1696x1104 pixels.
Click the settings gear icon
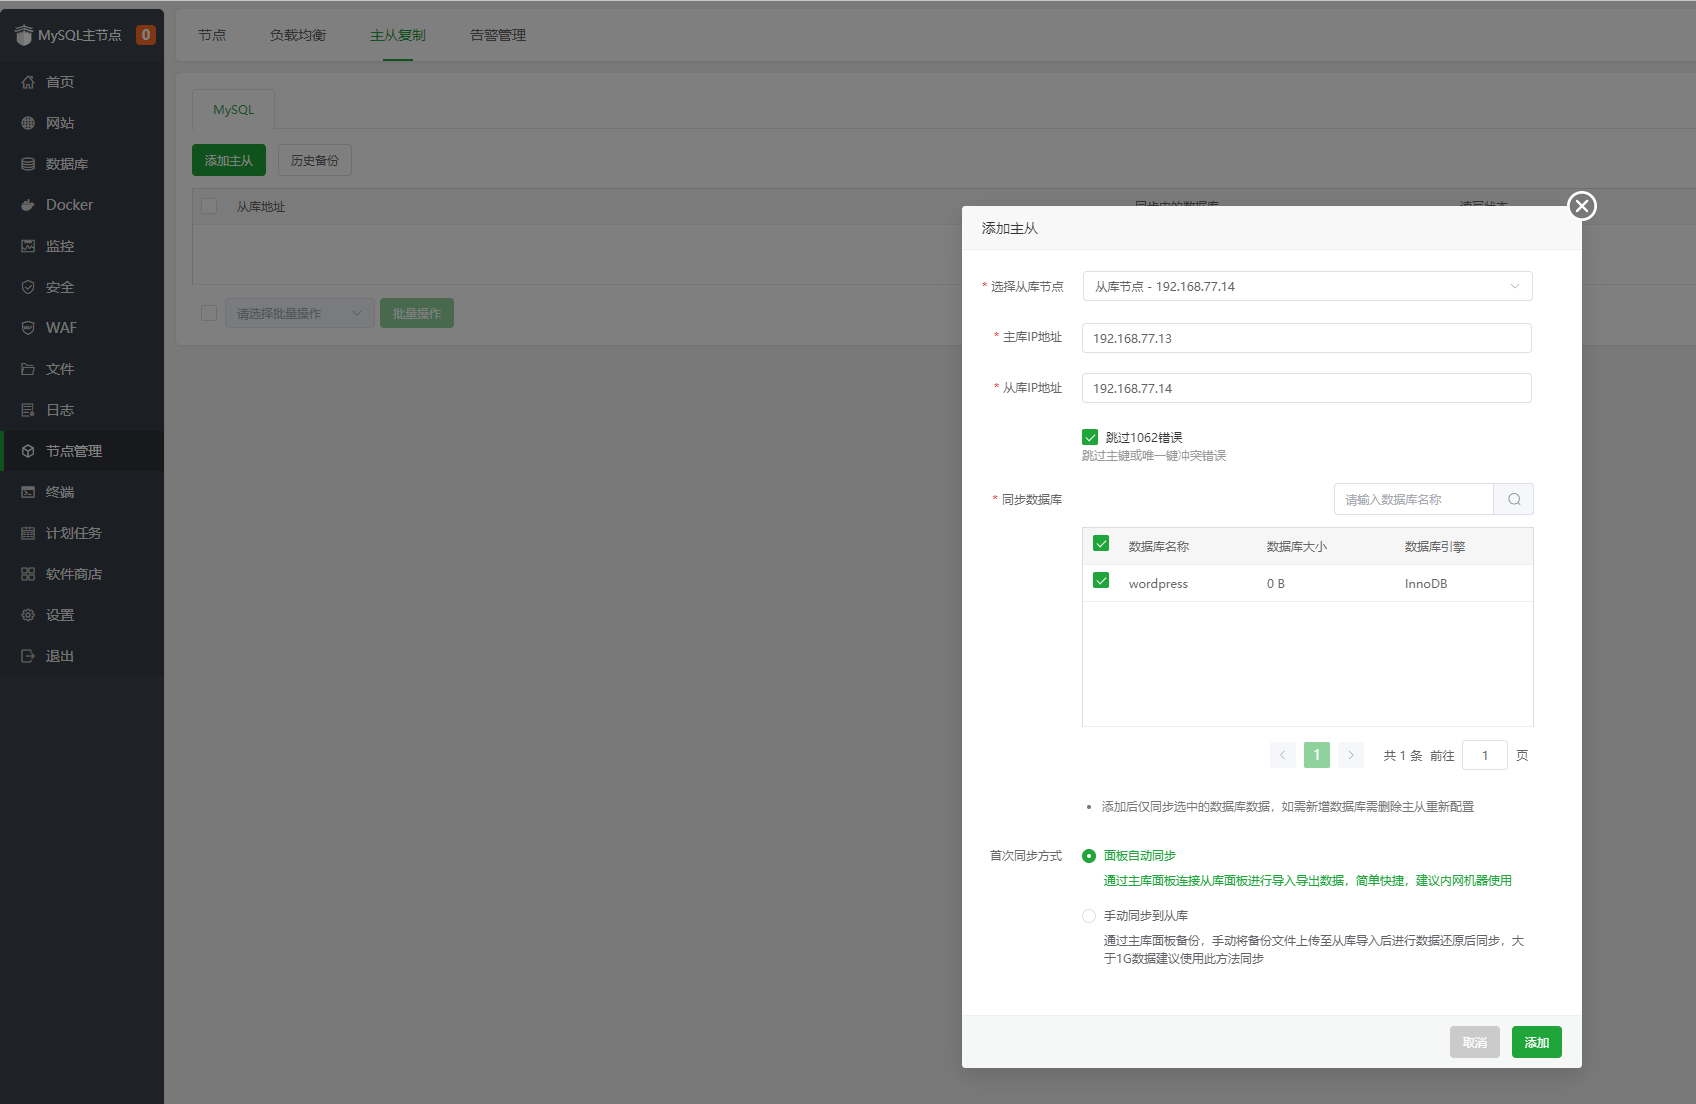coord(28,615)
